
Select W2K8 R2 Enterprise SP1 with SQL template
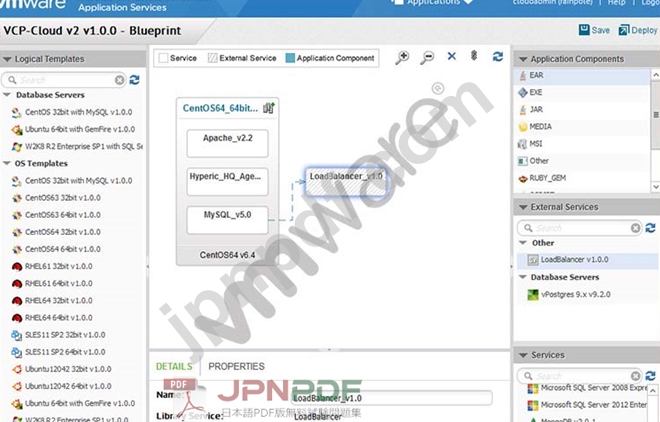coord(77,146)
